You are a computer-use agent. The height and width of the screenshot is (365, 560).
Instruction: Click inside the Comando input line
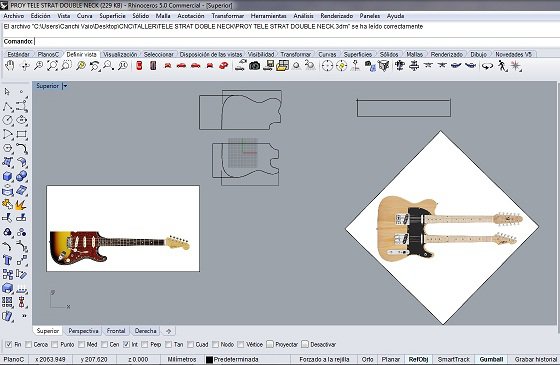tap(296, 41)
